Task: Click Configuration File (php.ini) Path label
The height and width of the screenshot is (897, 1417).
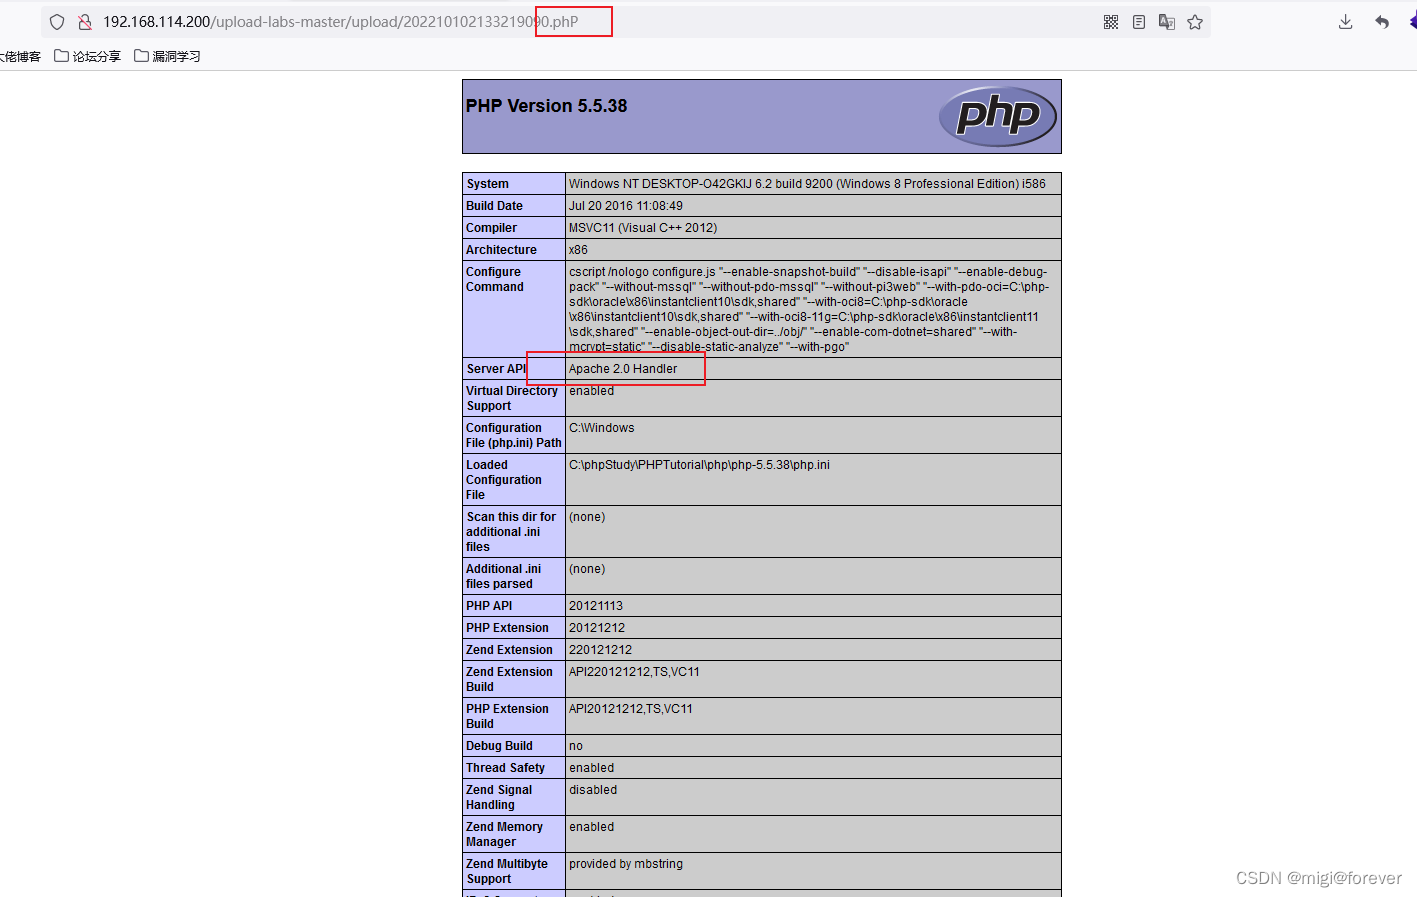Action: tap(514, 435)
